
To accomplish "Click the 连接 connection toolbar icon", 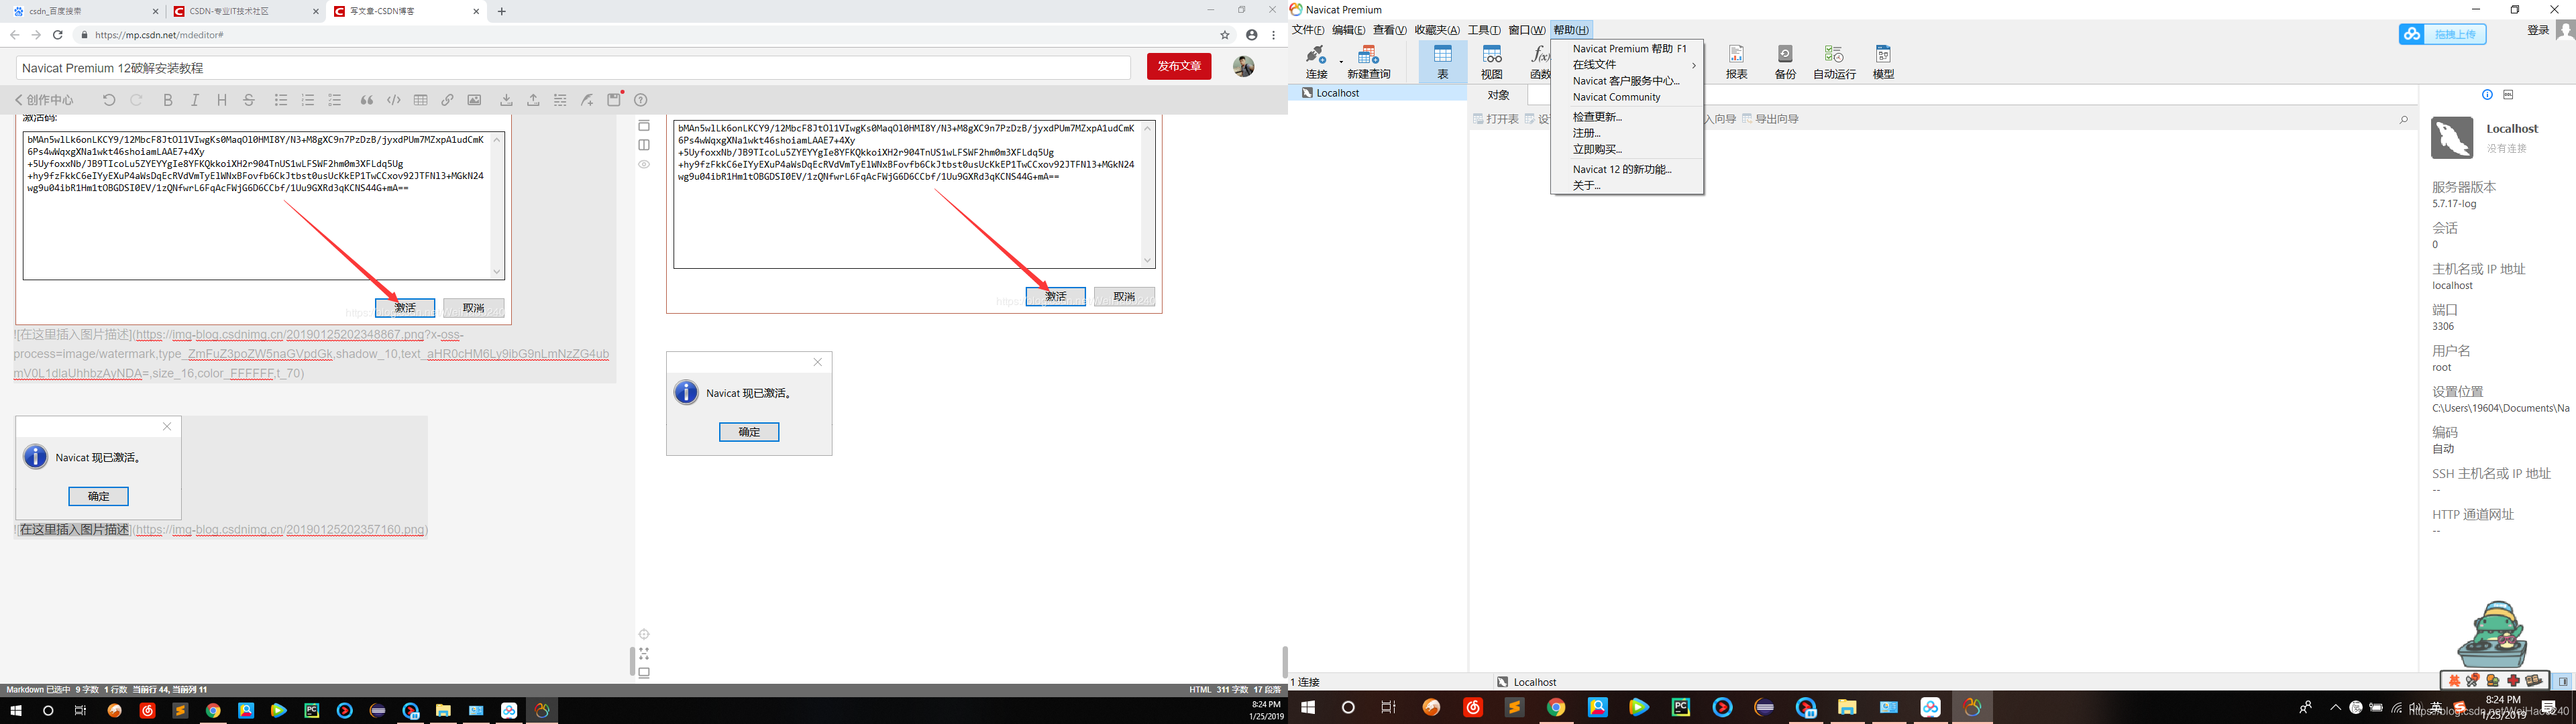I will 1316,61.
